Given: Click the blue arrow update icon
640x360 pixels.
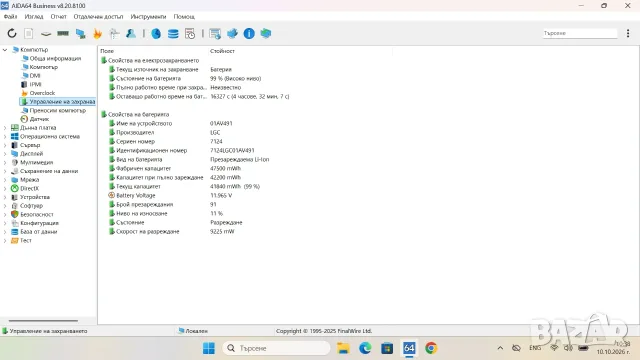Looking at the screenshot, I should pos(232,33).
